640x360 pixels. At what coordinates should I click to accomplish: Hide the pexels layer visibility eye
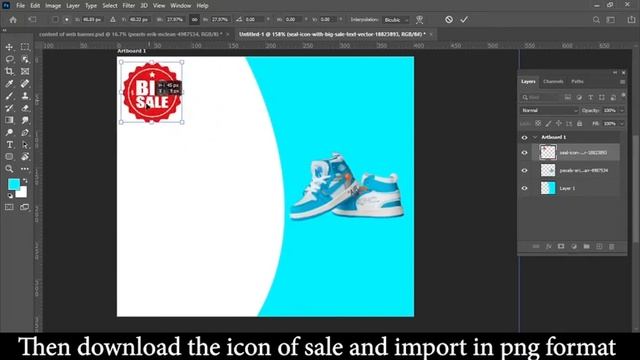pos(524,171)
